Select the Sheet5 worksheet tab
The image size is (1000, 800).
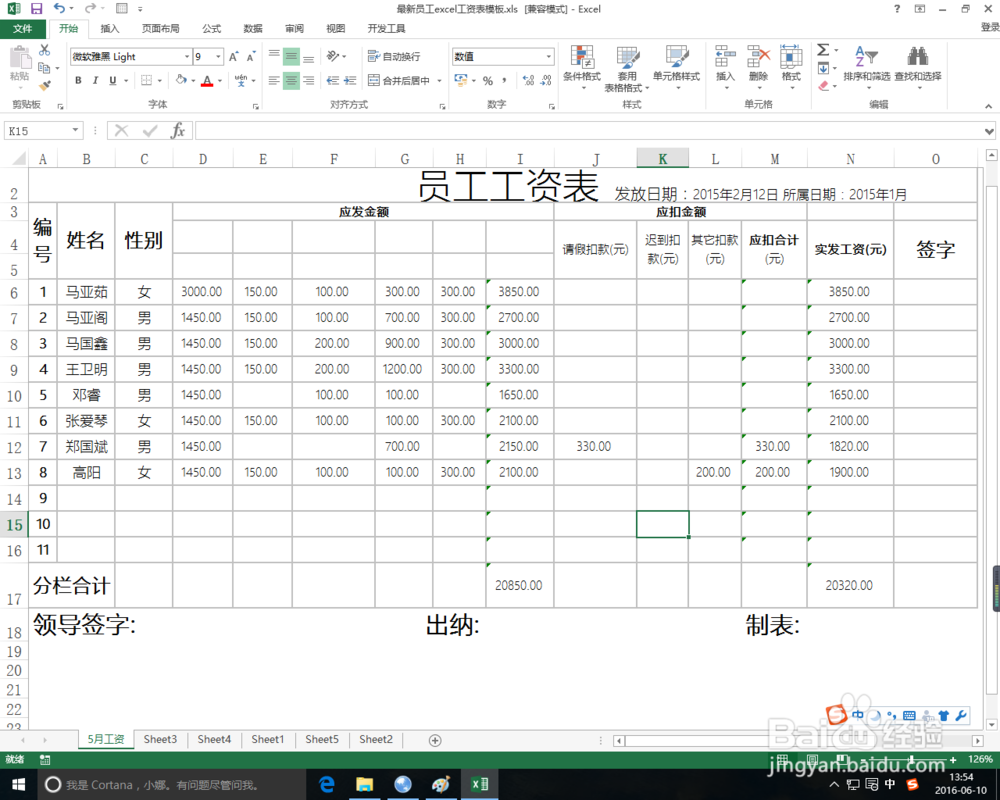[x=321, y=739]
